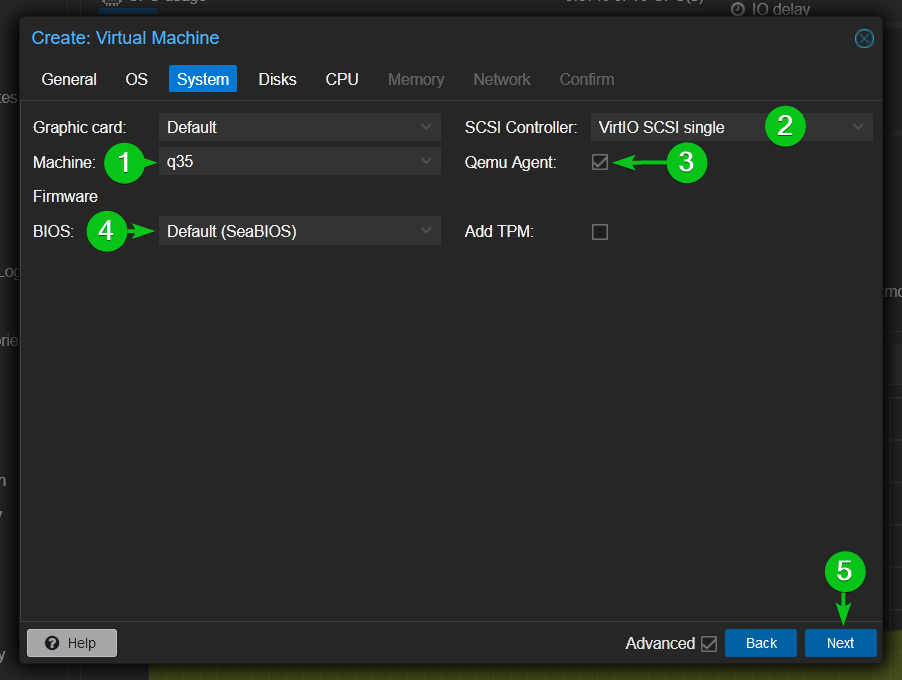Click the Back button
902x680 pixels.
coord(760,643)
